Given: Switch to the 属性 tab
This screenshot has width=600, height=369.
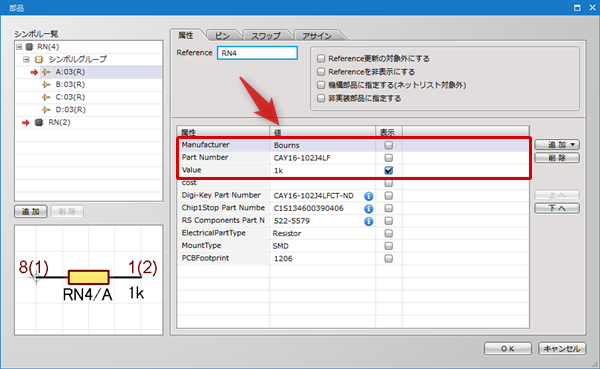Looking at the screenshot, I should click(x=186, y=35).
